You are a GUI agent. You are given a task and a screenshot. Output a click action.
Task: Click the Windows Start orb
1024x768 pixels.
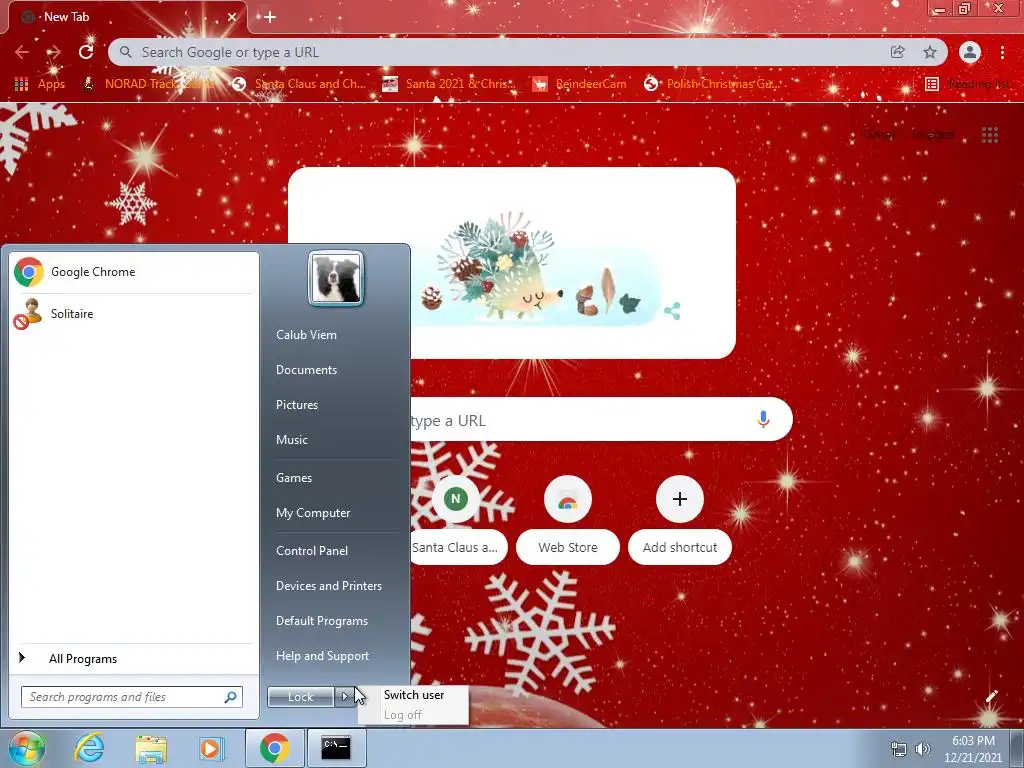click(x=26, y=748)
